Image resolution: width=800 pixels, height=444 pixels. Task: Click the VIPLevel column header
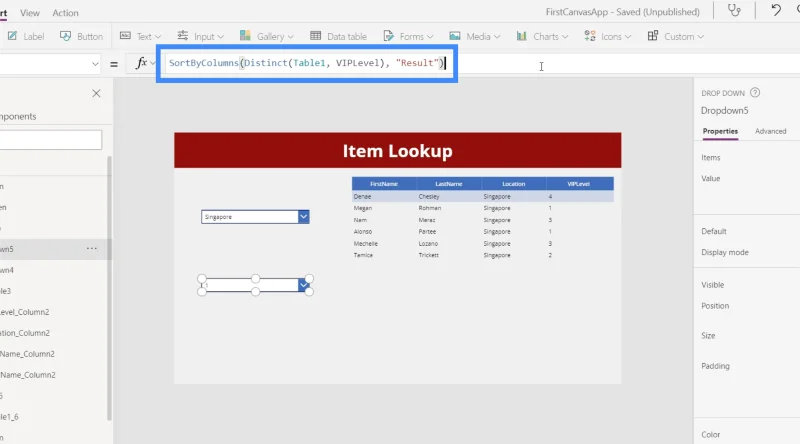tap(579, 184)
